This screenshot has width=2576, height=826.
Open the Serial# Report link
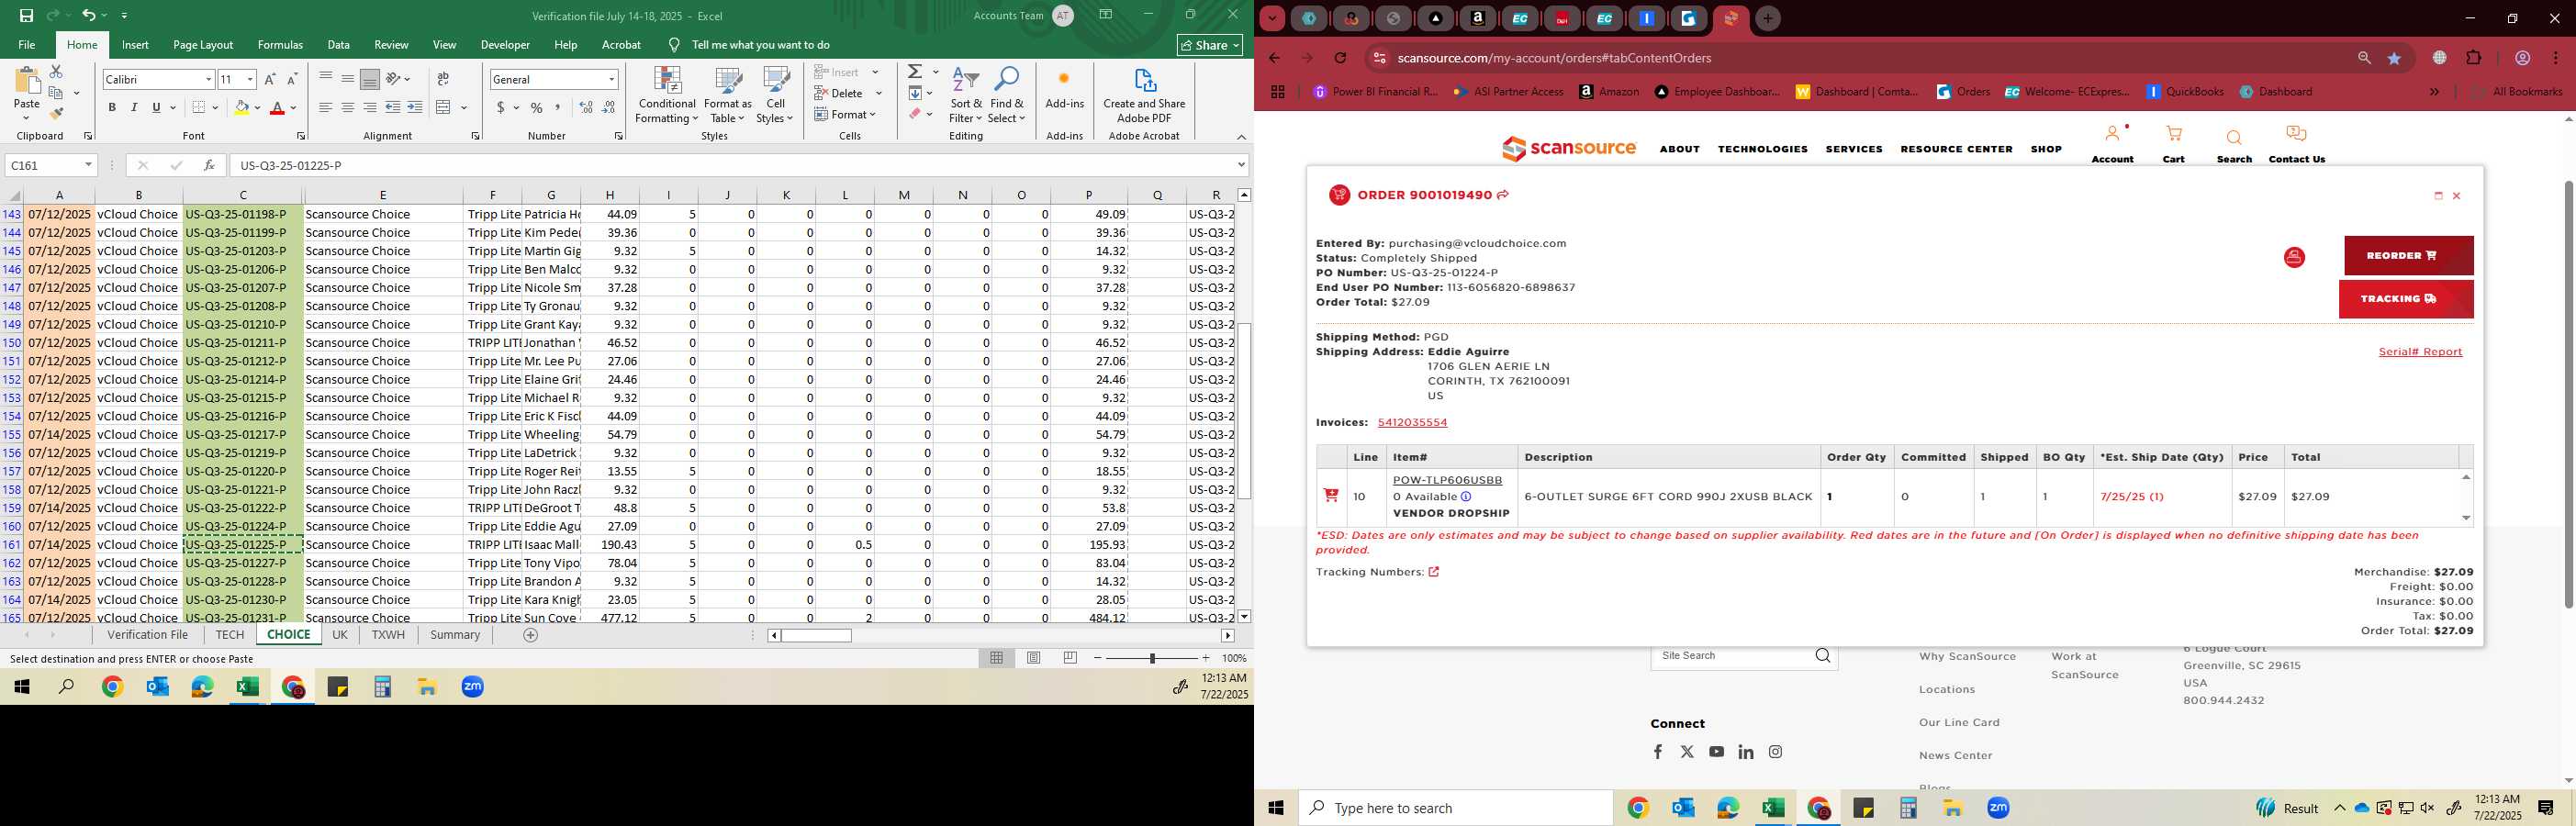point(2420,352)
